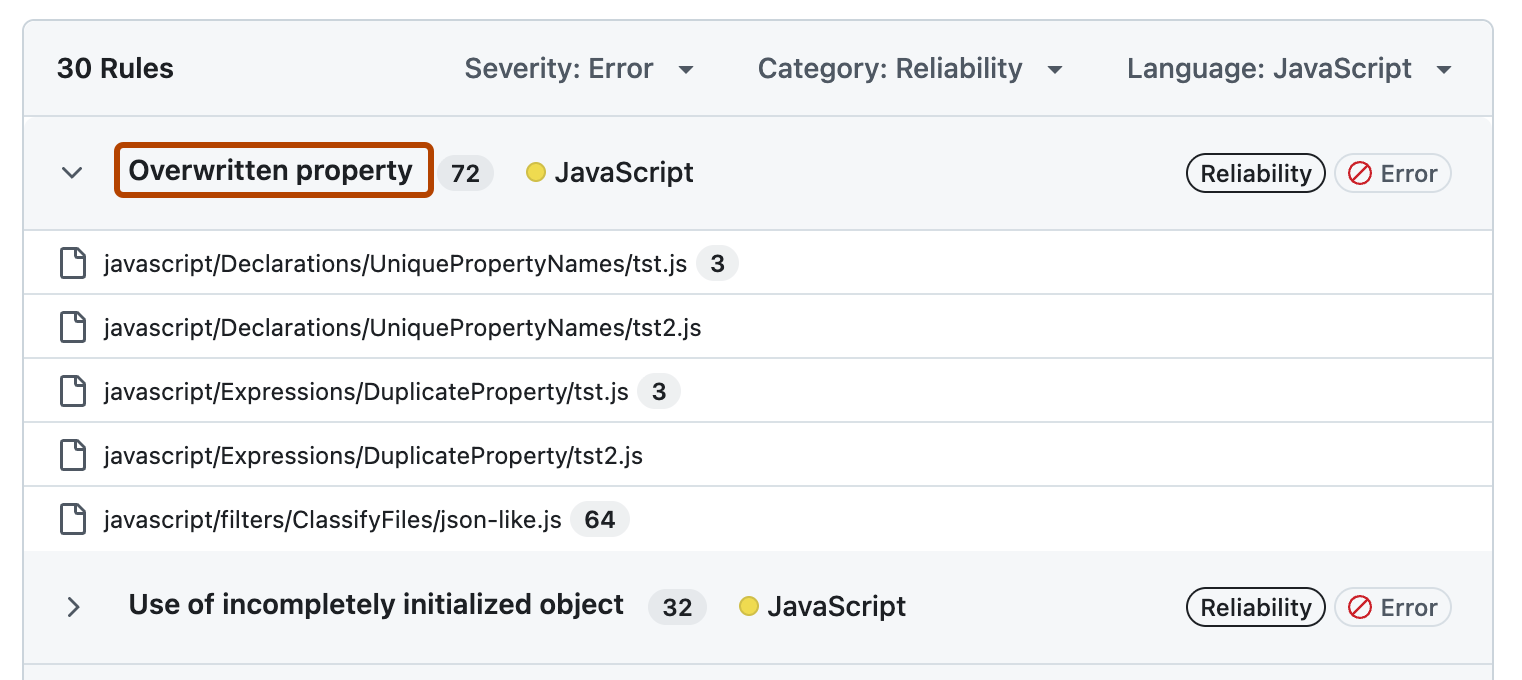
Task: Click the file icon beside DuplicateProperty/tst2.js
Action: 73,455
